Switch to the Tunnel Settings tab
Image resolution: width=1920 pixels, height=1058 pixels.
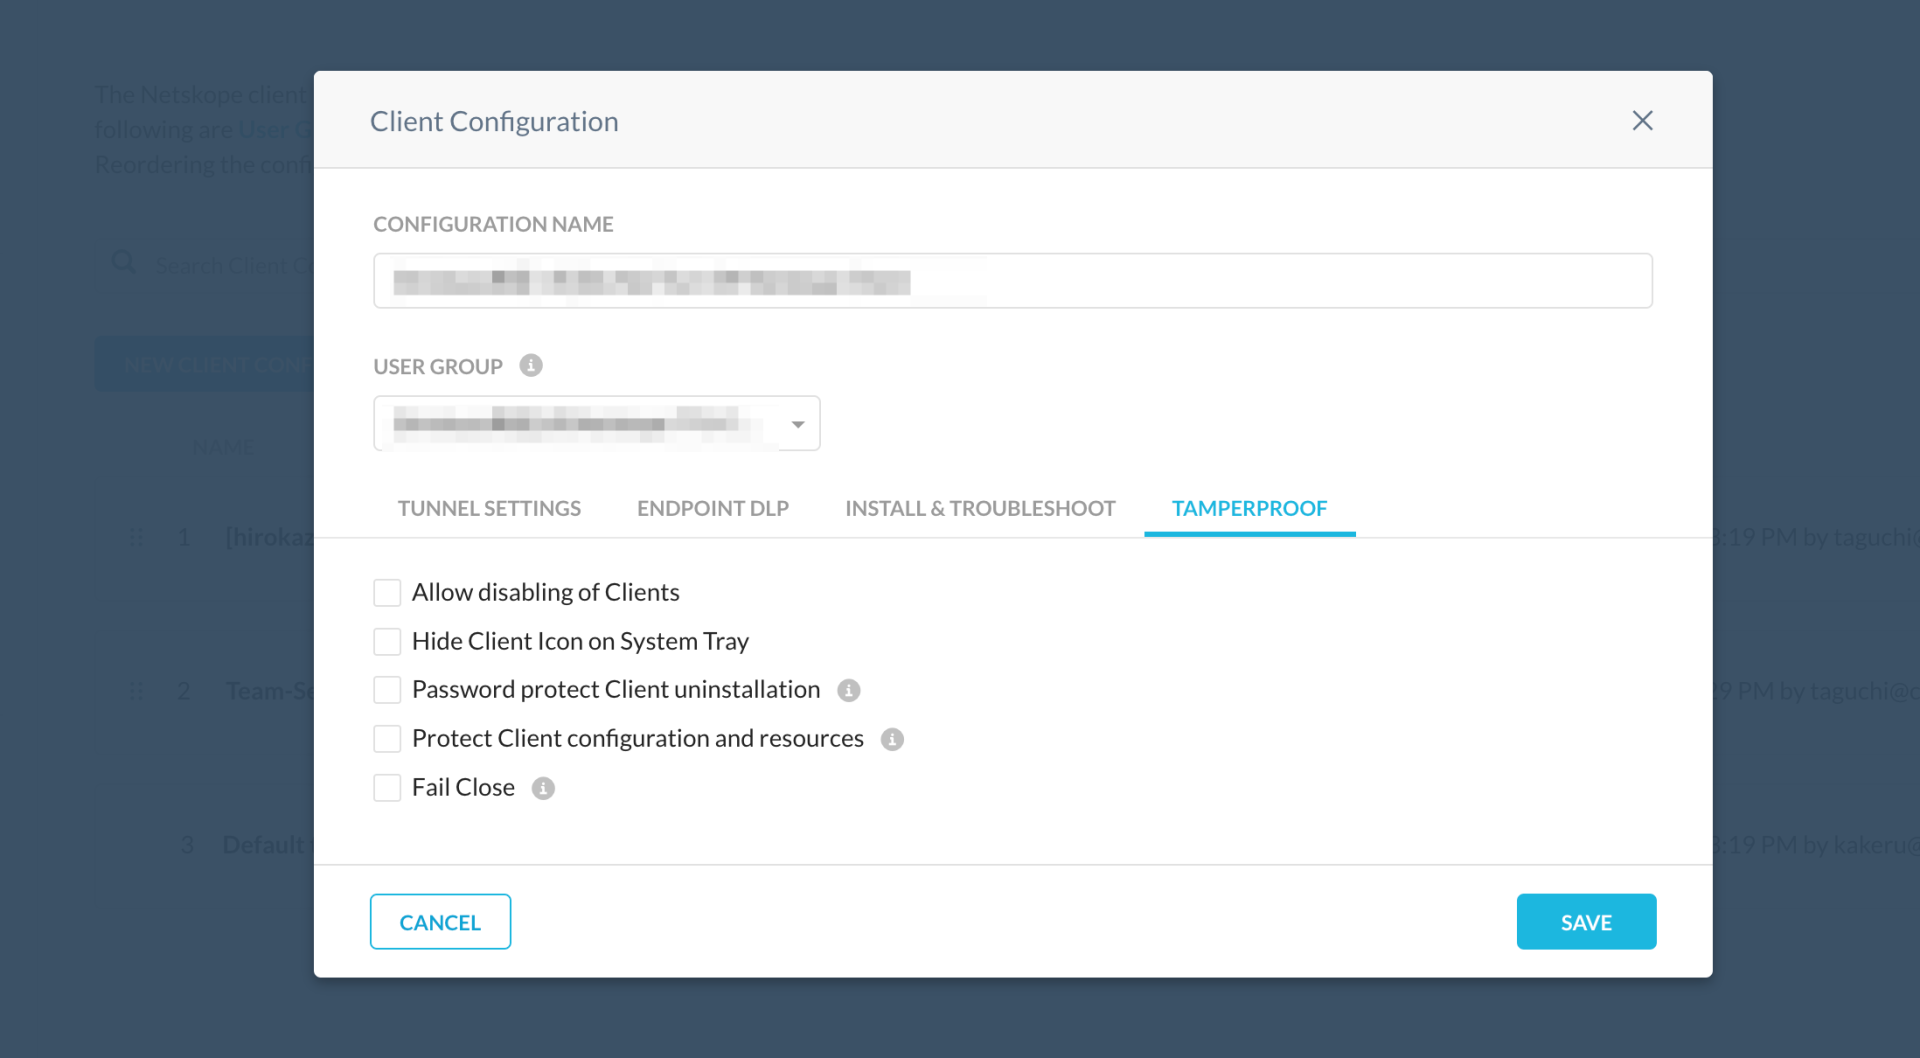[x=489, y=508]
